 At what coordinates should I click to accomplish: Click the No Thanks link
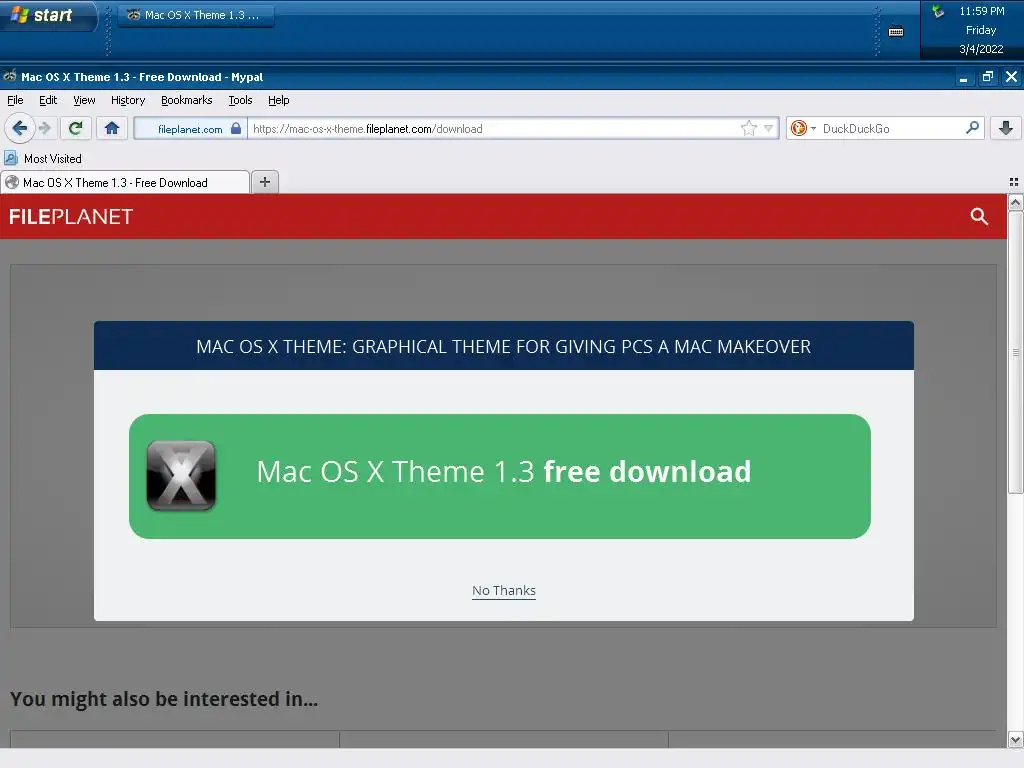point(504,590)
